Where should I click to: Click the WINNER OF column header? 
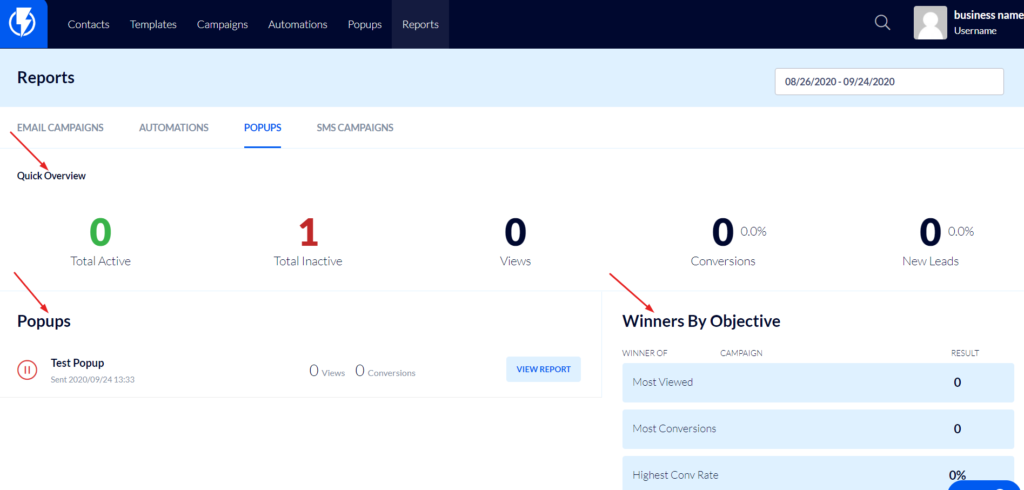pyautogui.click(x=645, y=353)
